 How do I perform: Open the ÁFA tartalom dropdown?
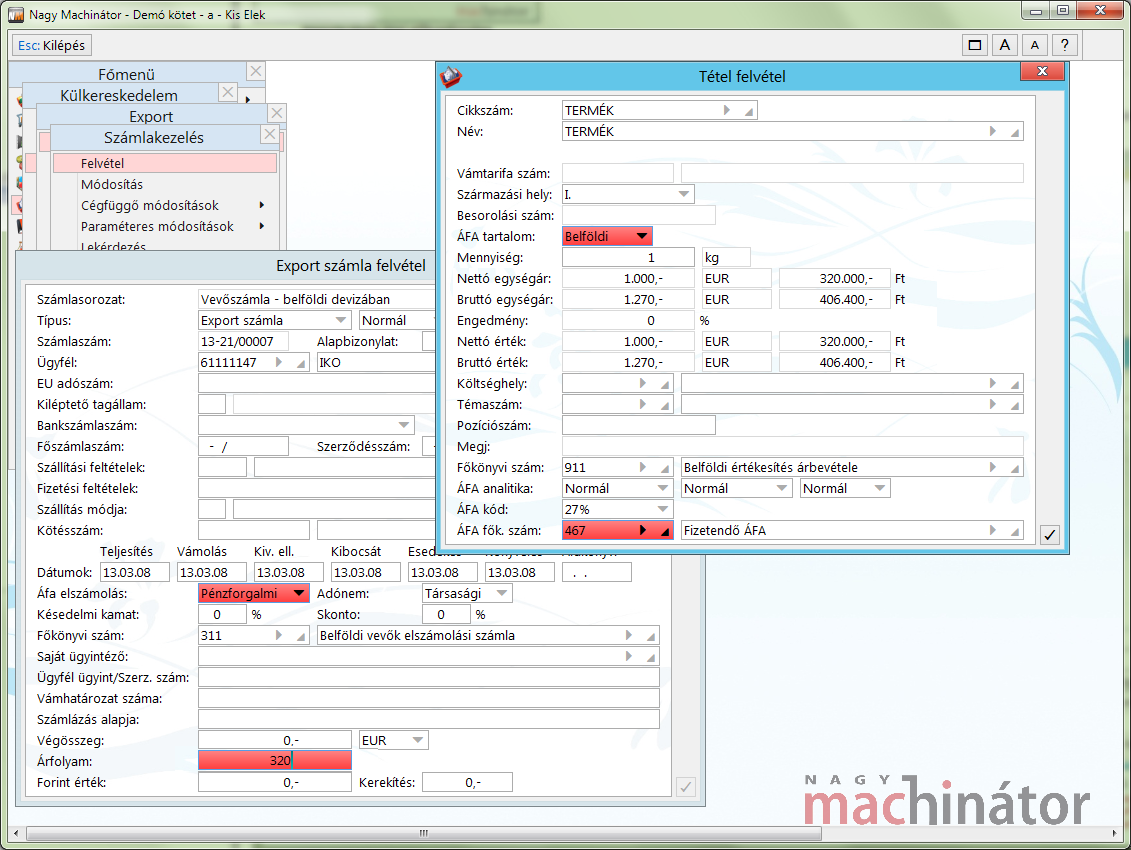642,237
